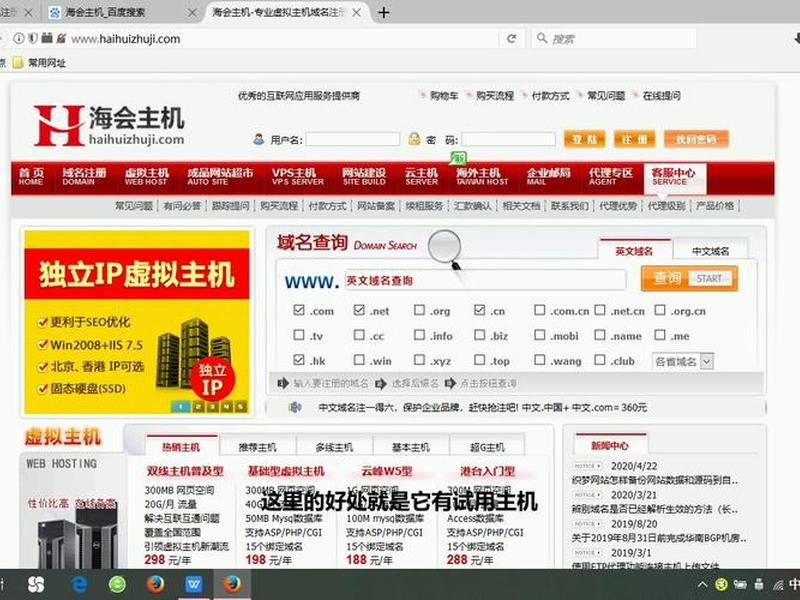Switch to the 中文域名 tab
800x600 pixels.
tap(711, 251)
